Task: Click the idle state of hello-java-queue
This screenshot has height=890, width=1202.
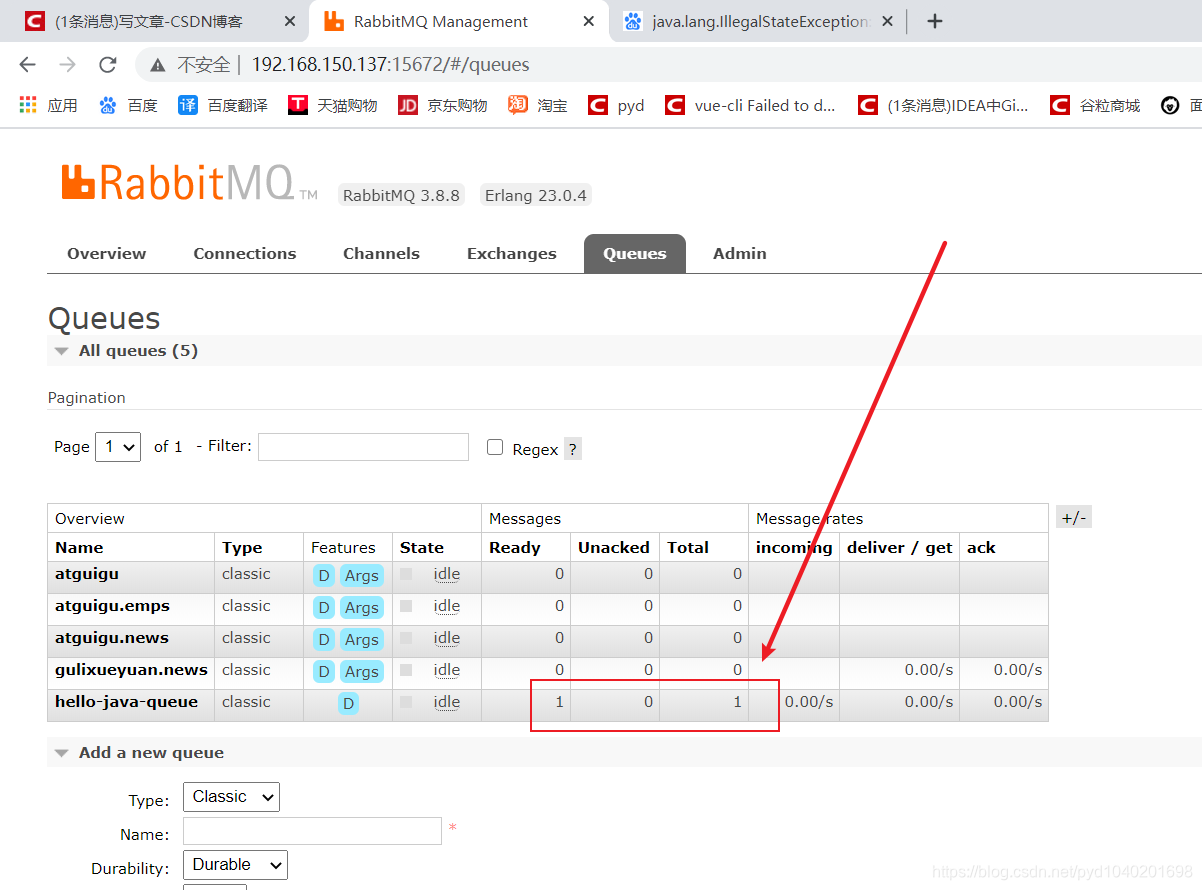Action: point(447,702)
